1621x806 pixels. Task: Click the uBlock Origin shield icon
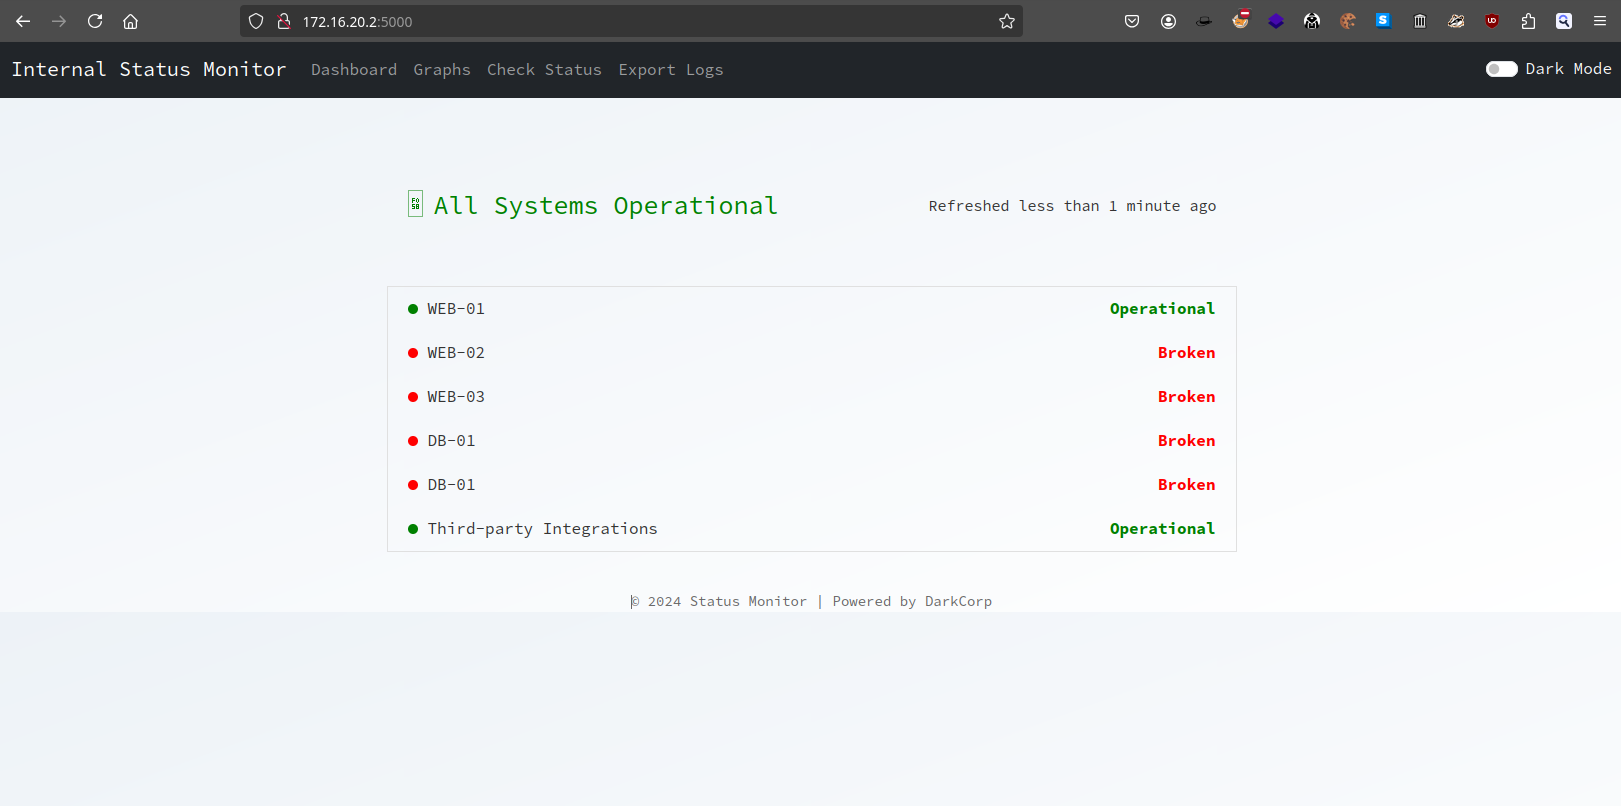(1492, 21)
